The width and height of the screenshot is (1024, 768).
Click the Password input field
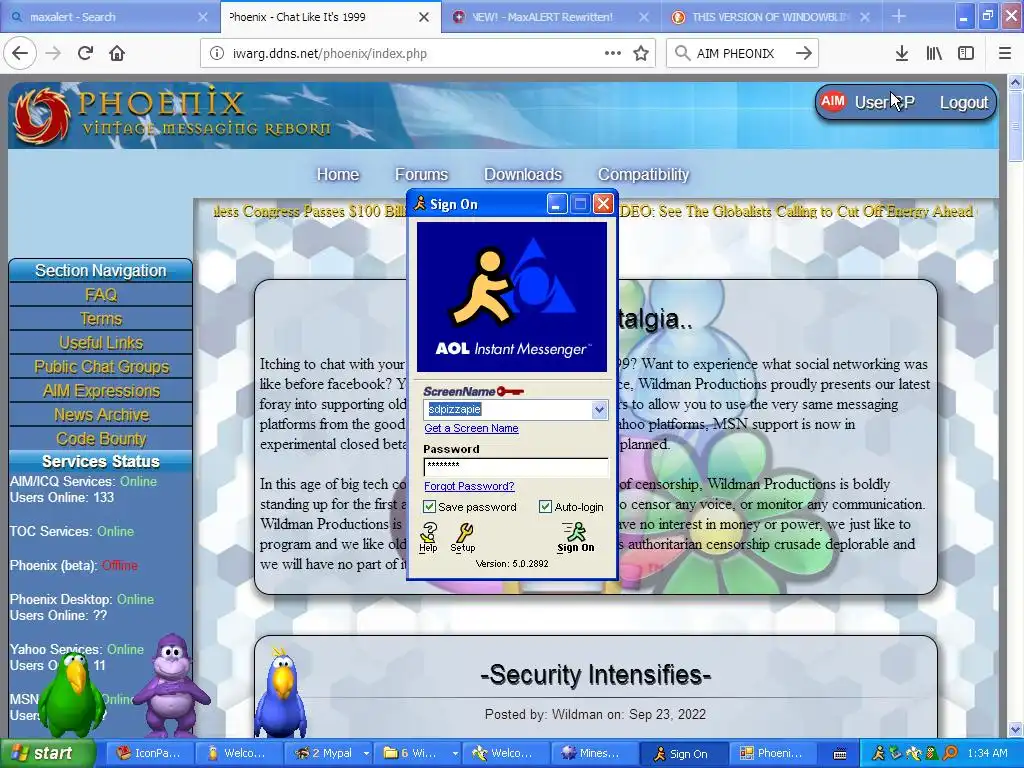click(515, 466)
